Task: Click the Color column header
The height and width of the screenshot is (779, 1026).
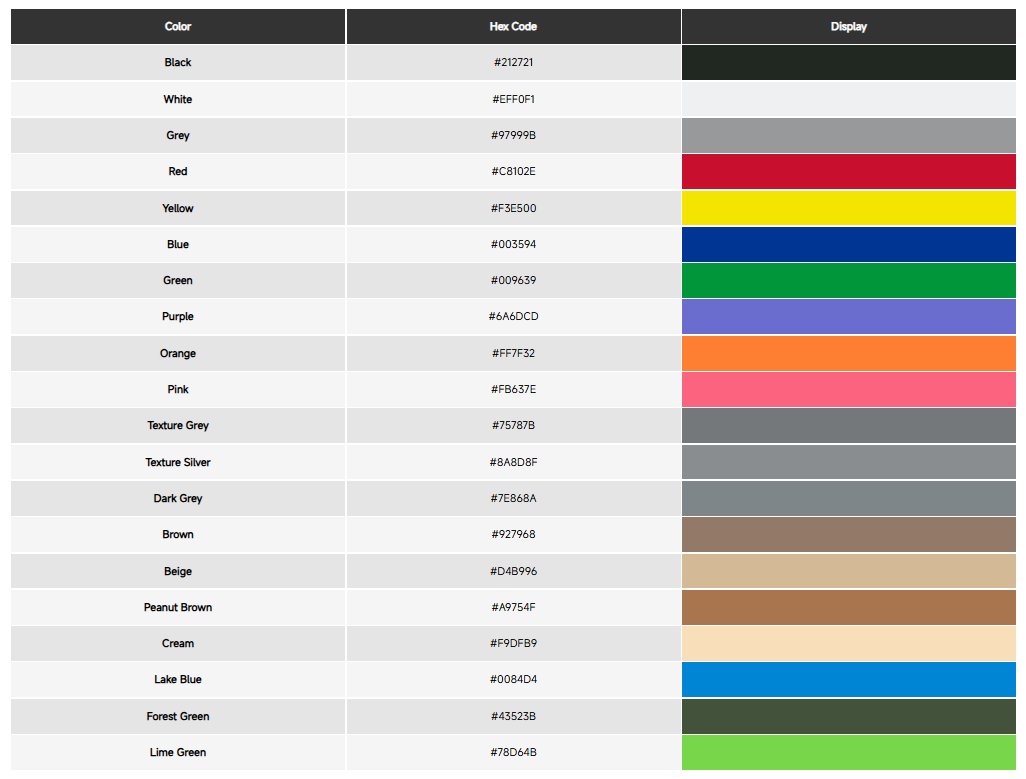Action: click(x=178, y=27)
